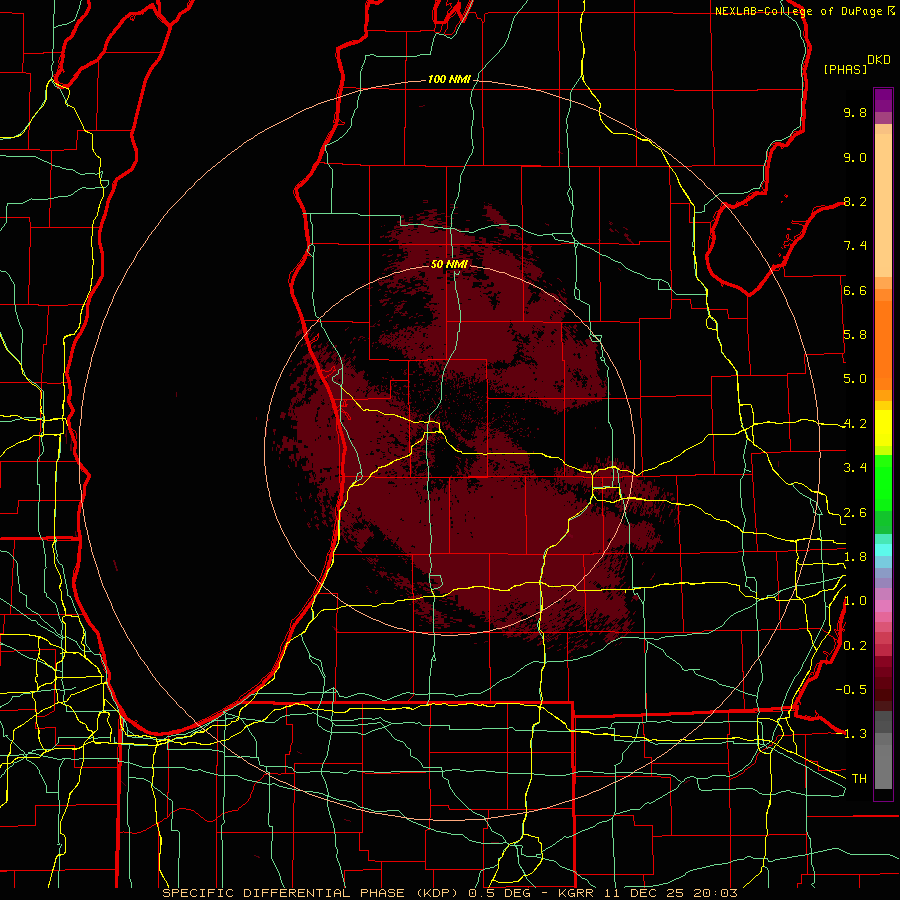Select the 1.0 value on the scale
The image size is (900, 900).
(x=855, y=601)
